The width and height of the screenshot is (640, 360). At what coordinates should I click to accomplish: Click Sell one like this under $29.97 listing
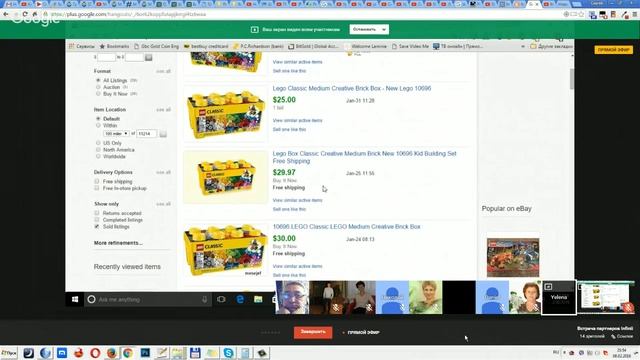point(289,209)
